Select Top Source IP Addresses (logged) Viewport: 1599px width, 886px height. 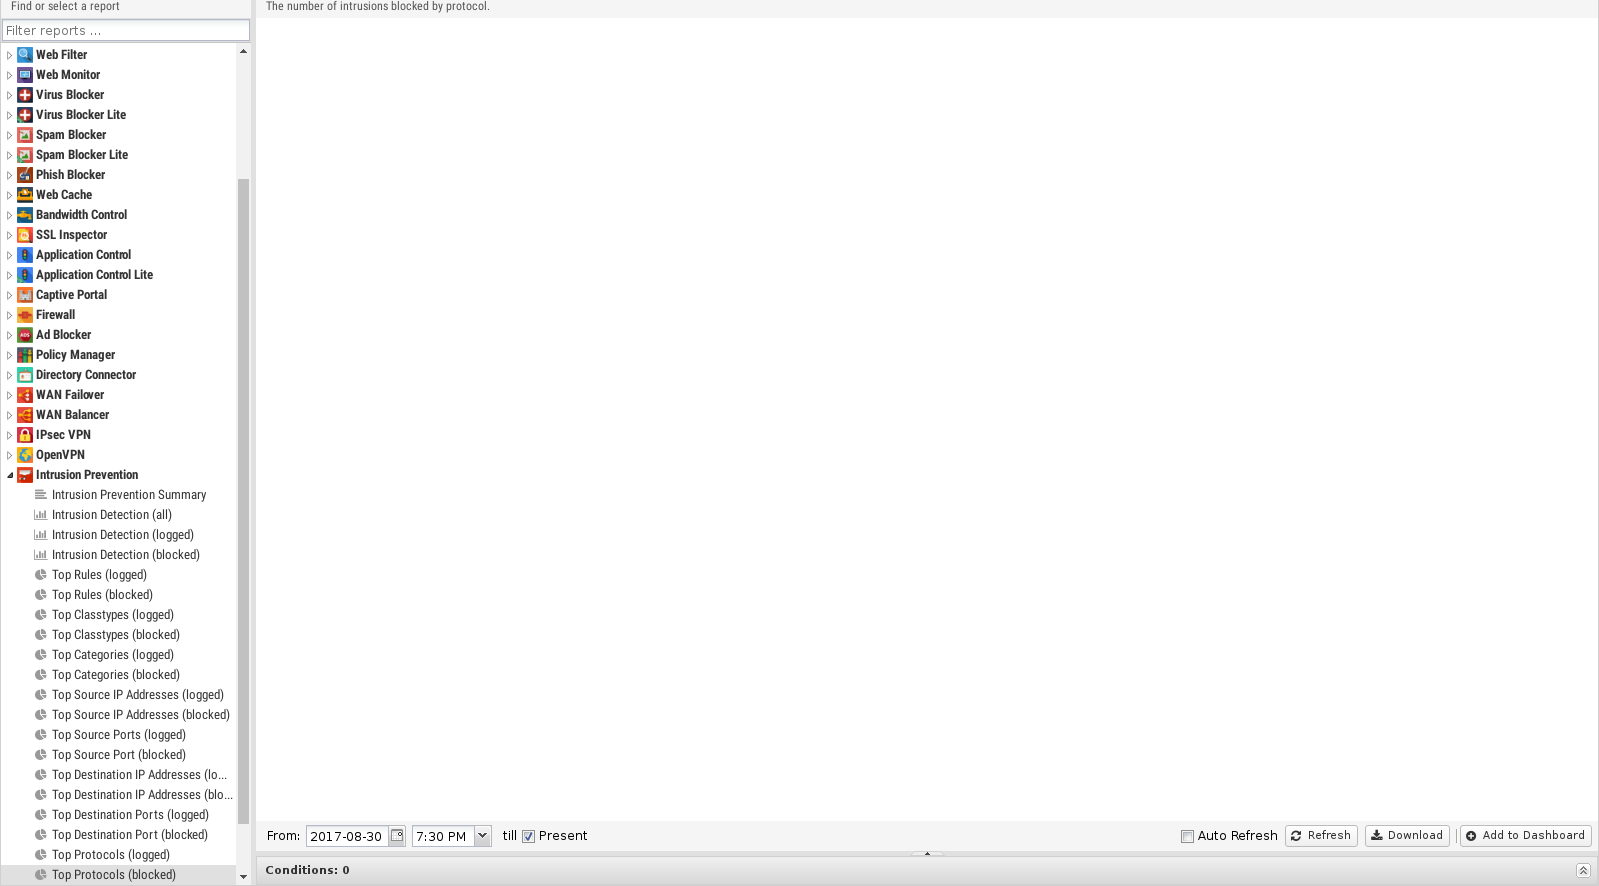tap(138, 695)
